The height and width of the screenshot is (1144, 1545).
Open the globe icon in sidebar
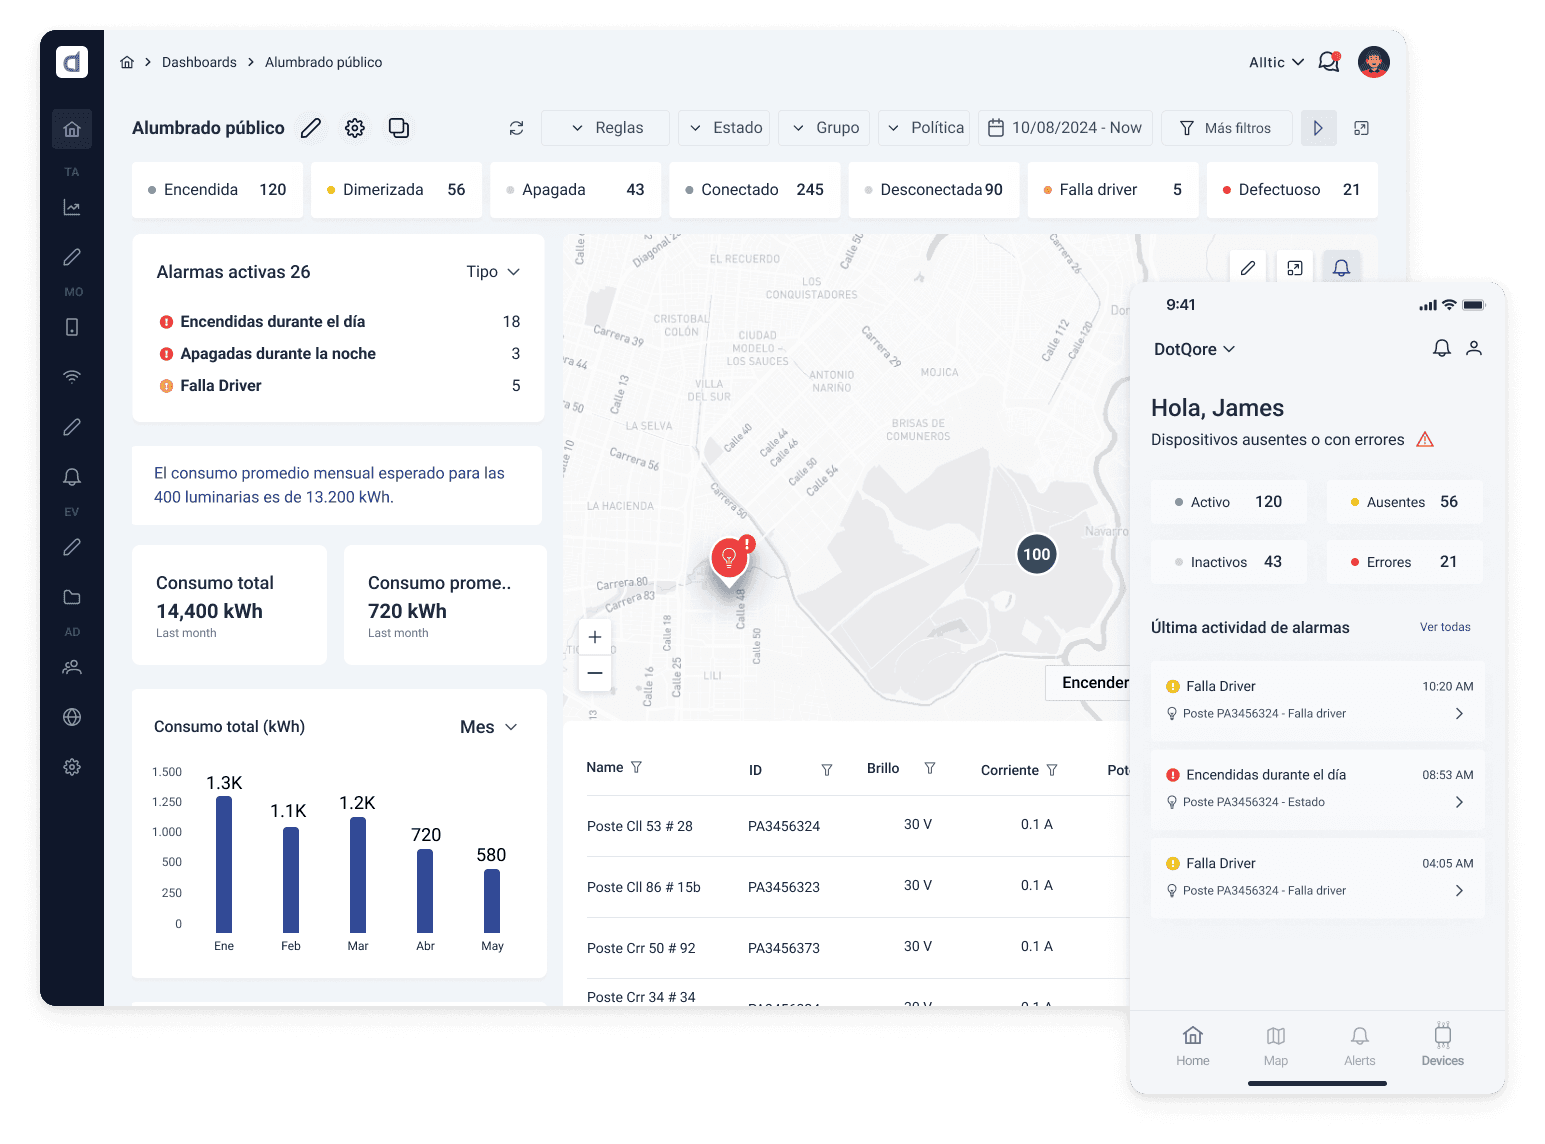tap(72, 717)
